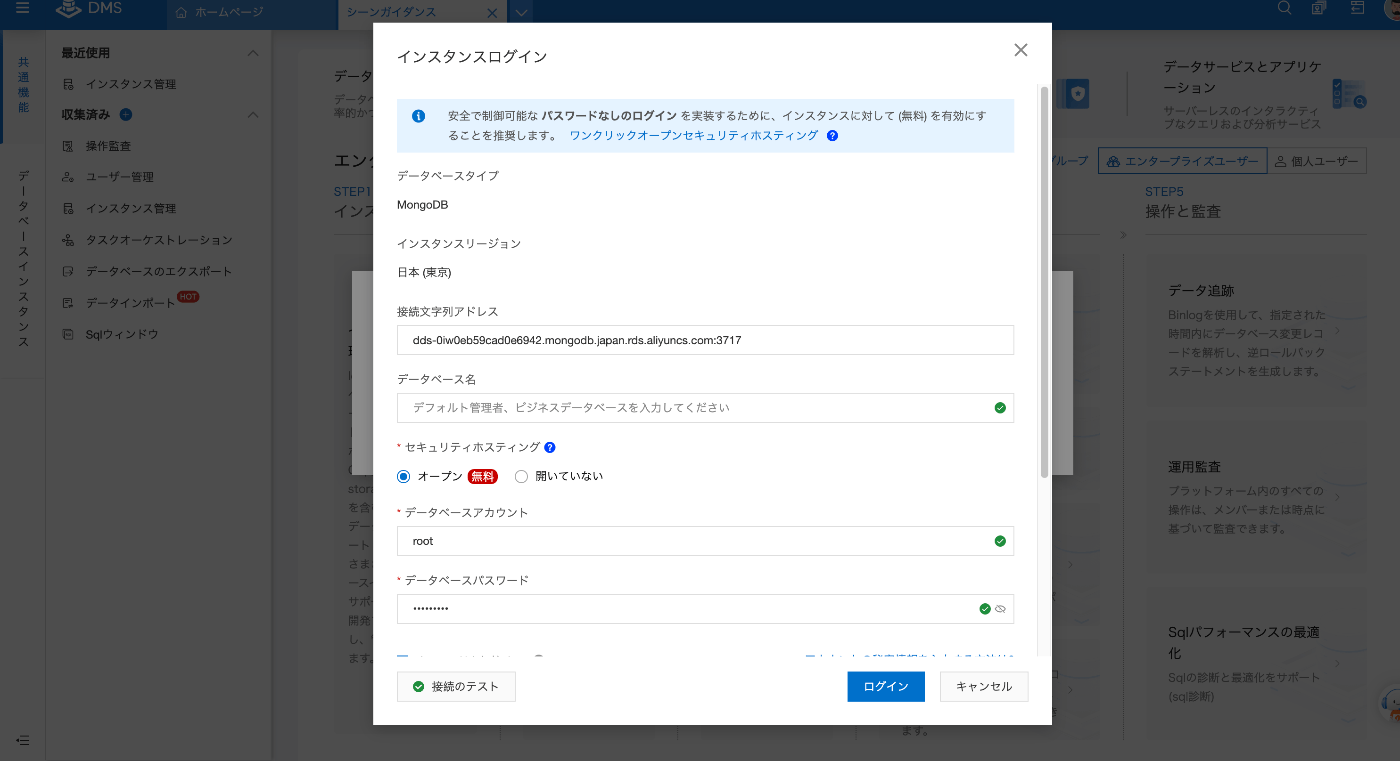Open the hamburger menu at top-left
Viewport: 1400px width, 761px height.
22,9
